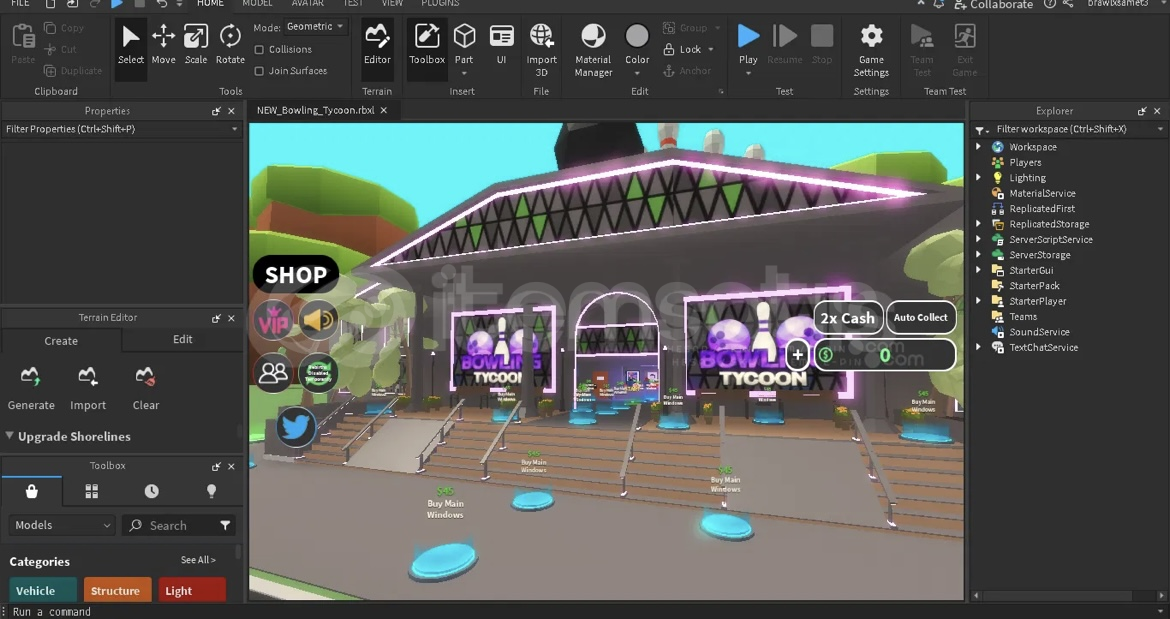Focus the Run a command bar
The image size is (1170, 619).
coord(585,612)
